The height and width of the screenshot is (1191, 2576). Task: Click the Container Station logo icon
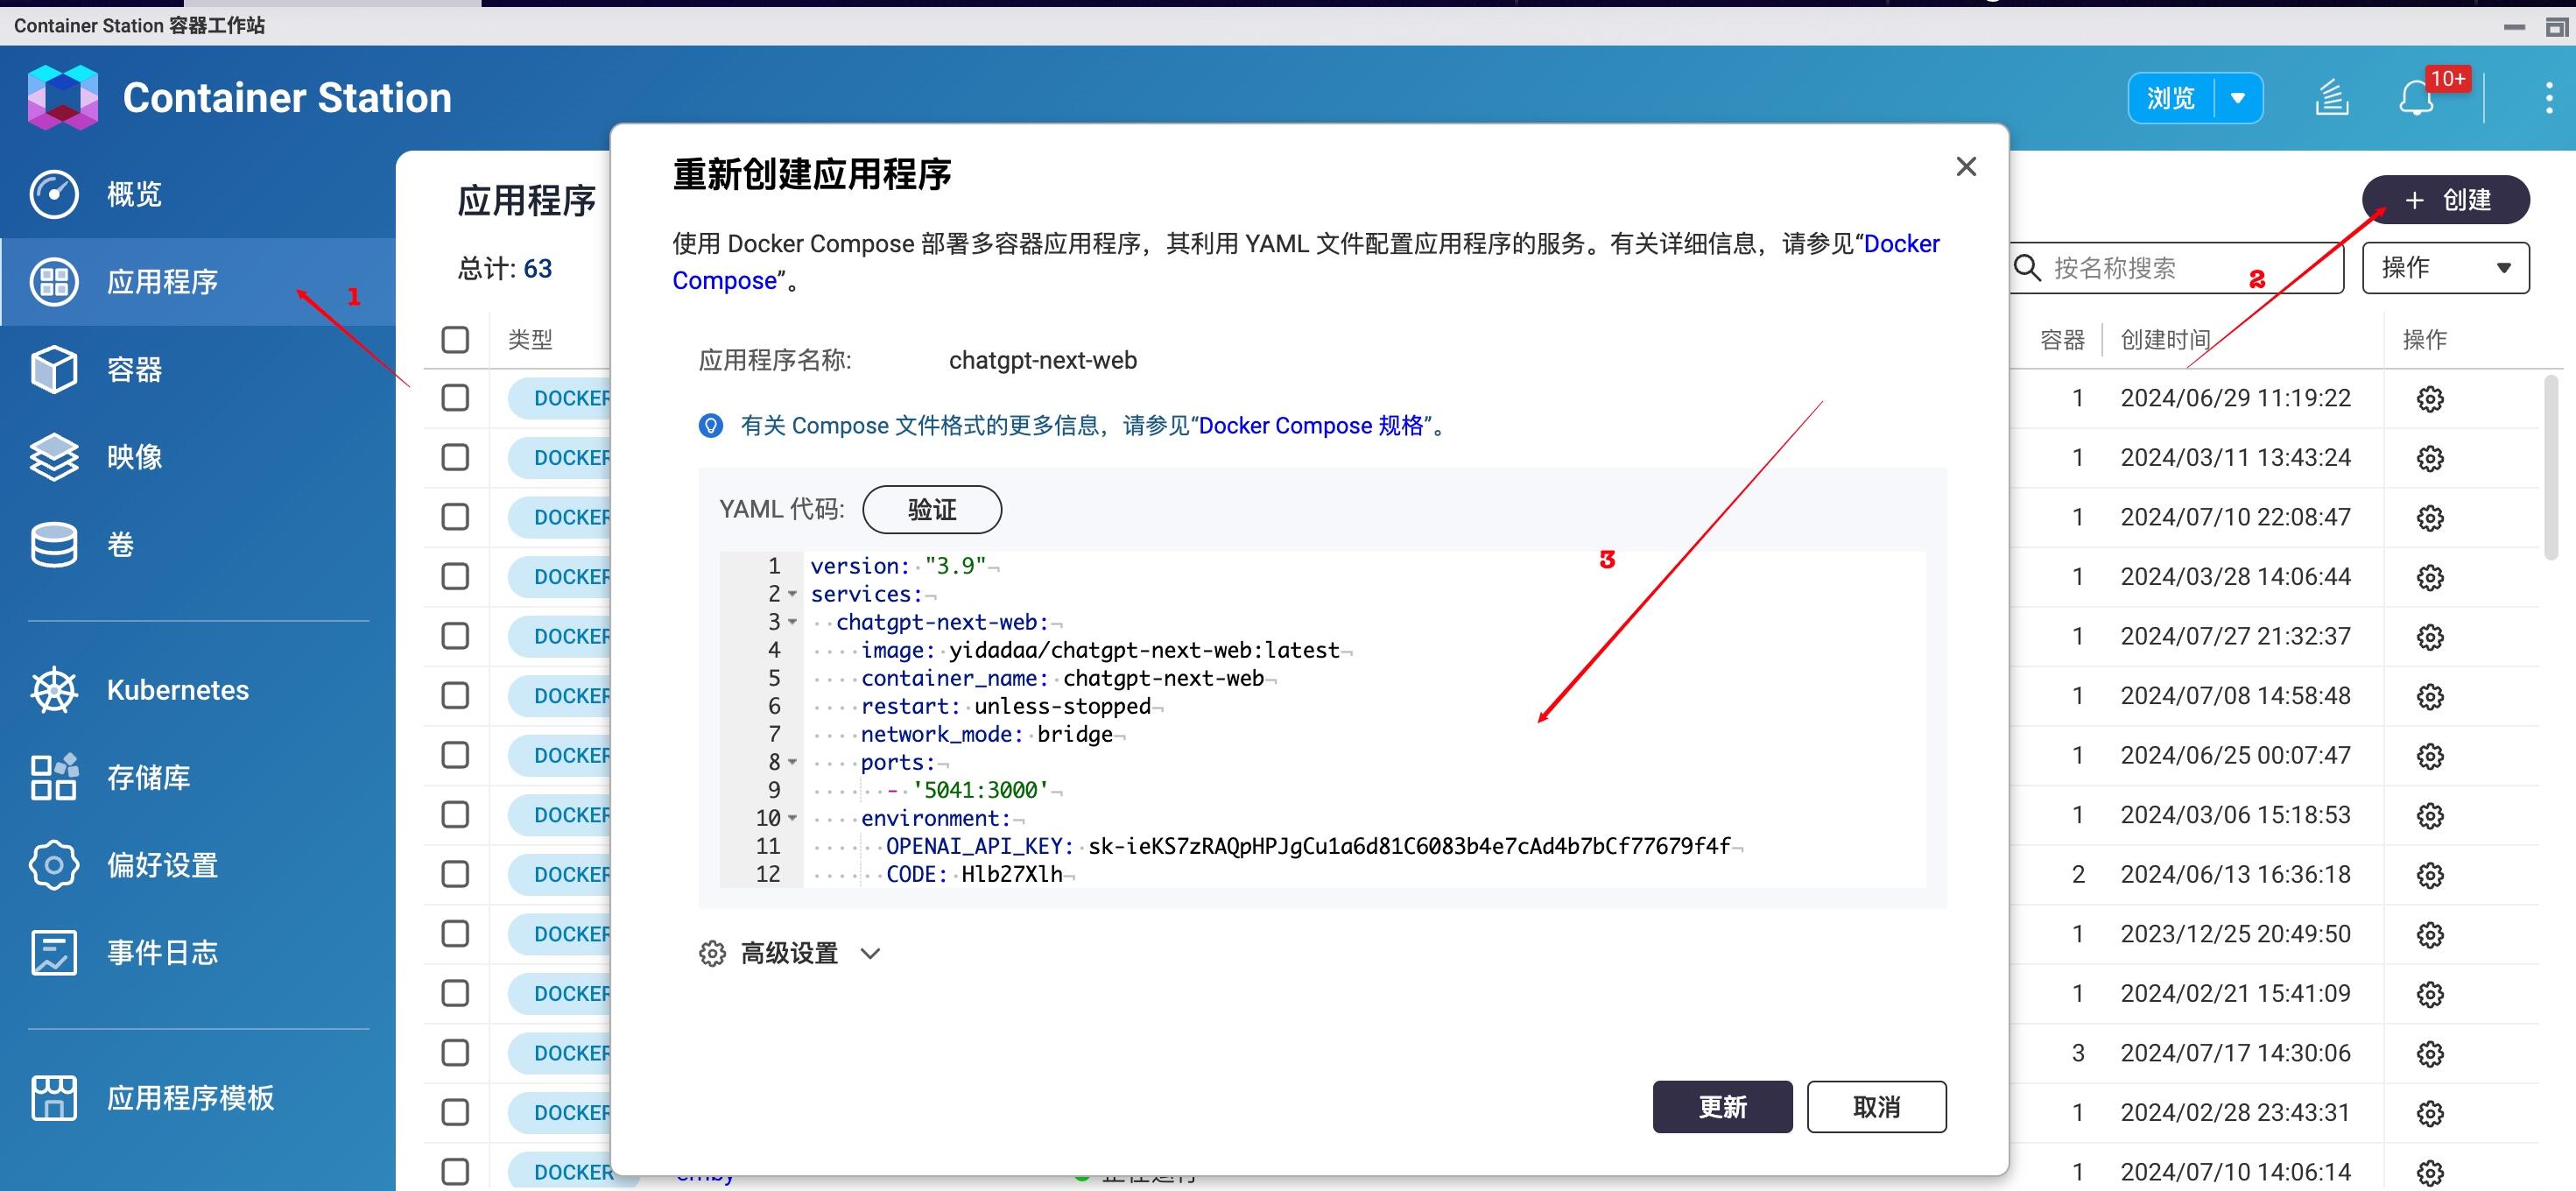tap(63, 97)
